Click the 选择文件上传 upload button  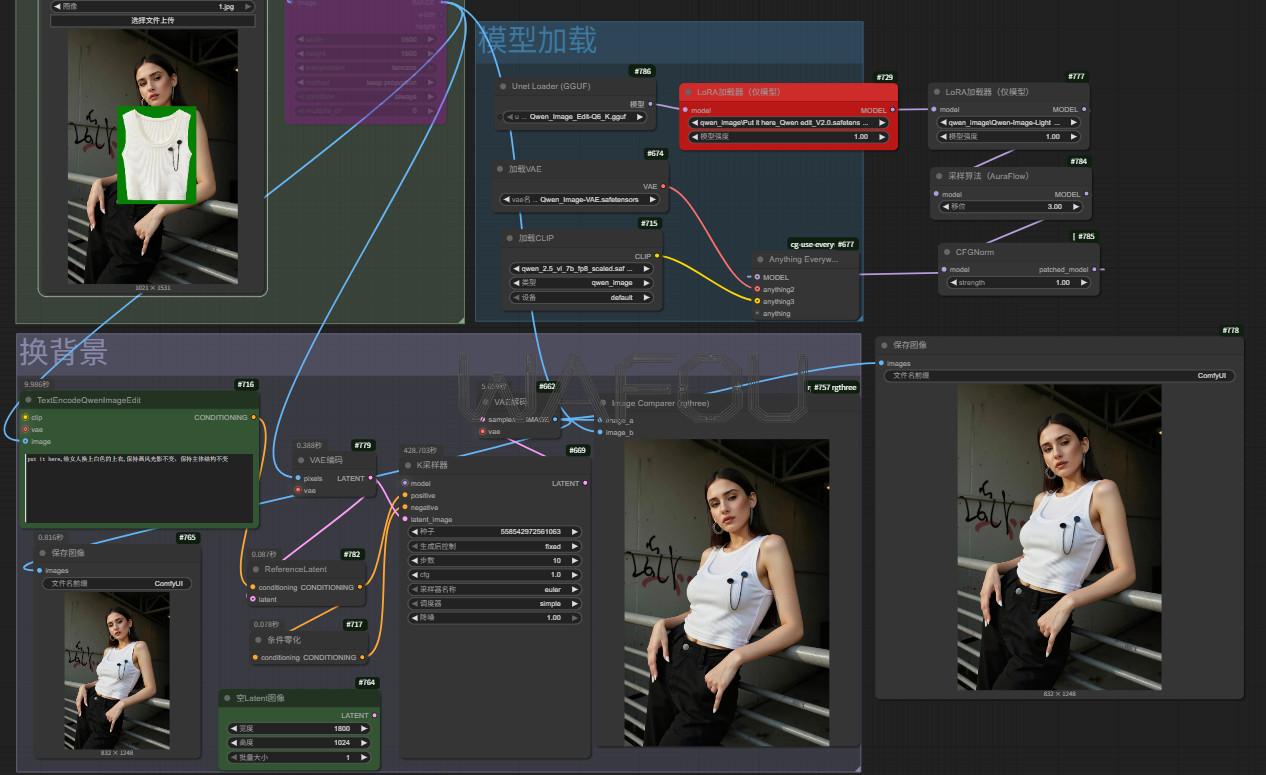[x=152, y=20]
